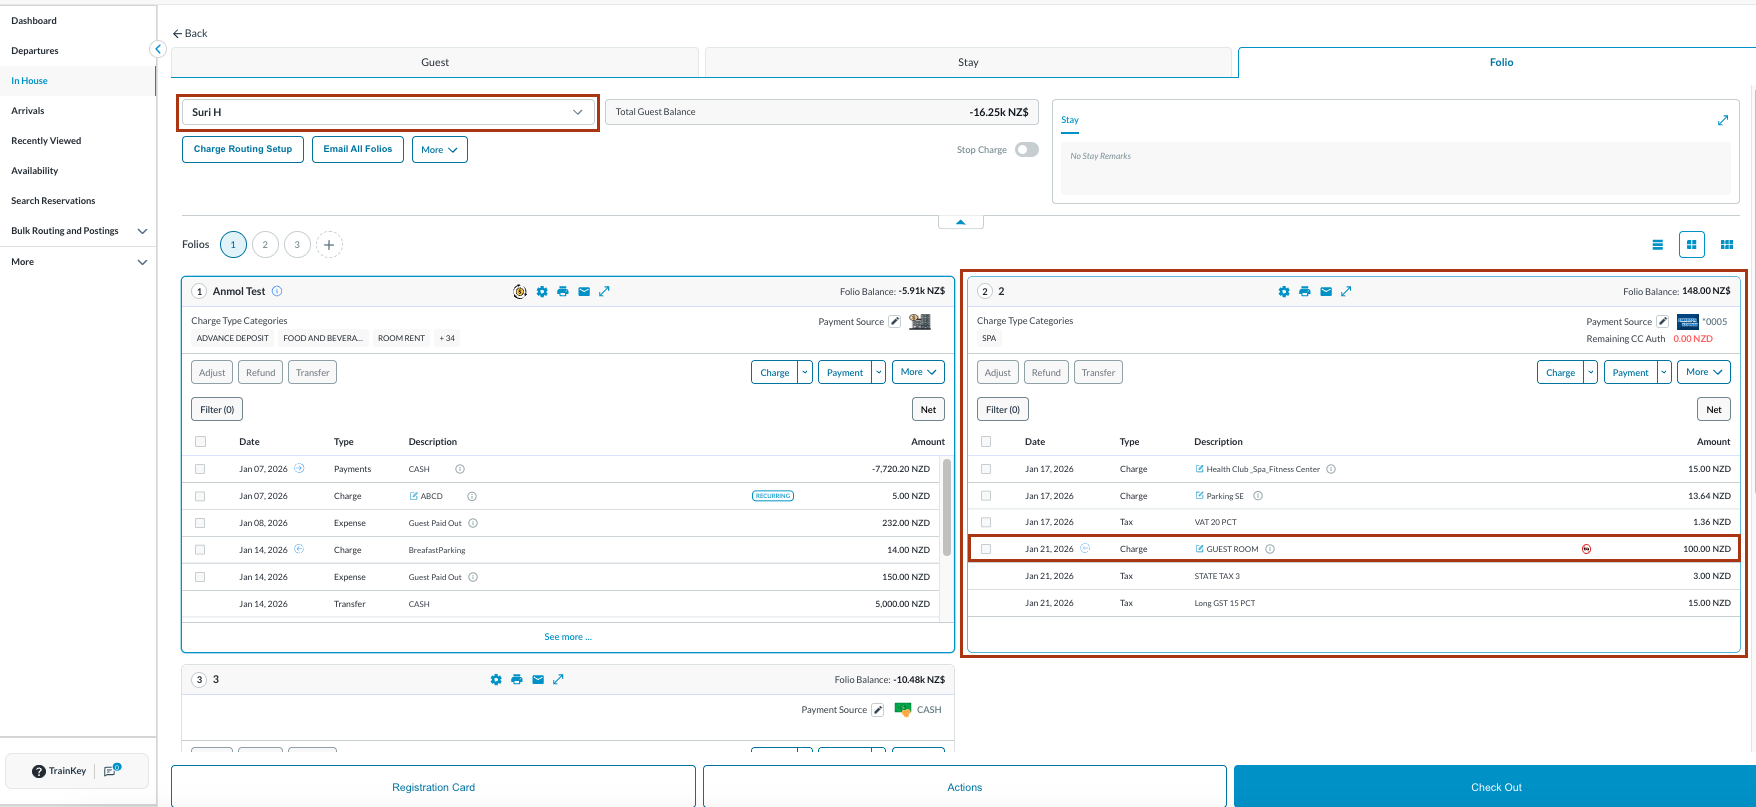
Task: Open Arrivals in the sidebar
Action: [28, 111]
